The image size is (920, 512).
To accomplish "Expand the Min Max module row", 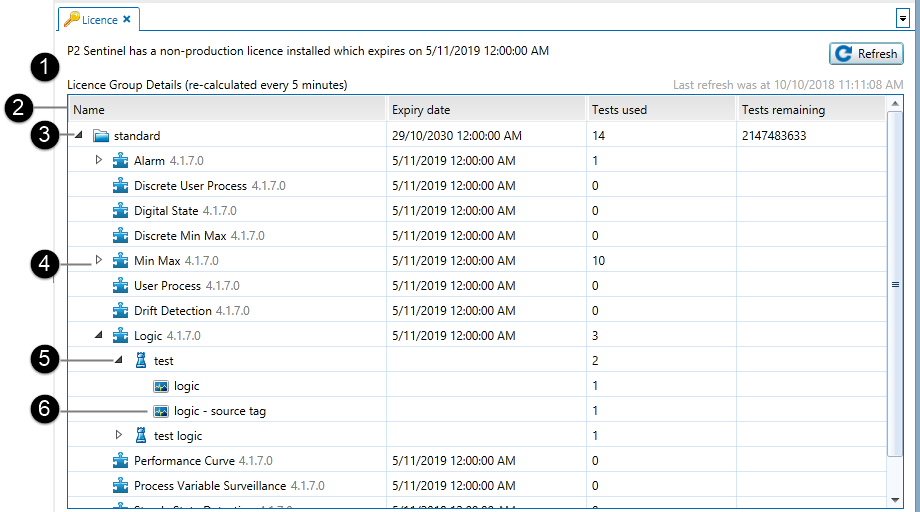I will tap(99, 261).
